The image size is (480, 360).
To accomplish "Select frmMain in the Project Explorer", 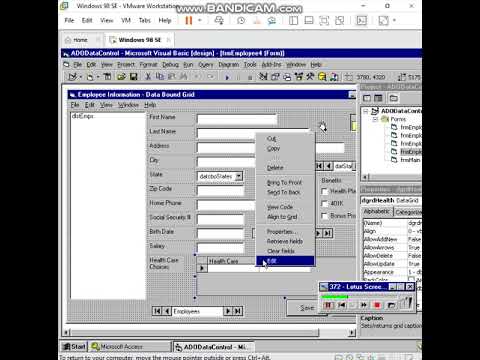I will (x=410, y=160).
